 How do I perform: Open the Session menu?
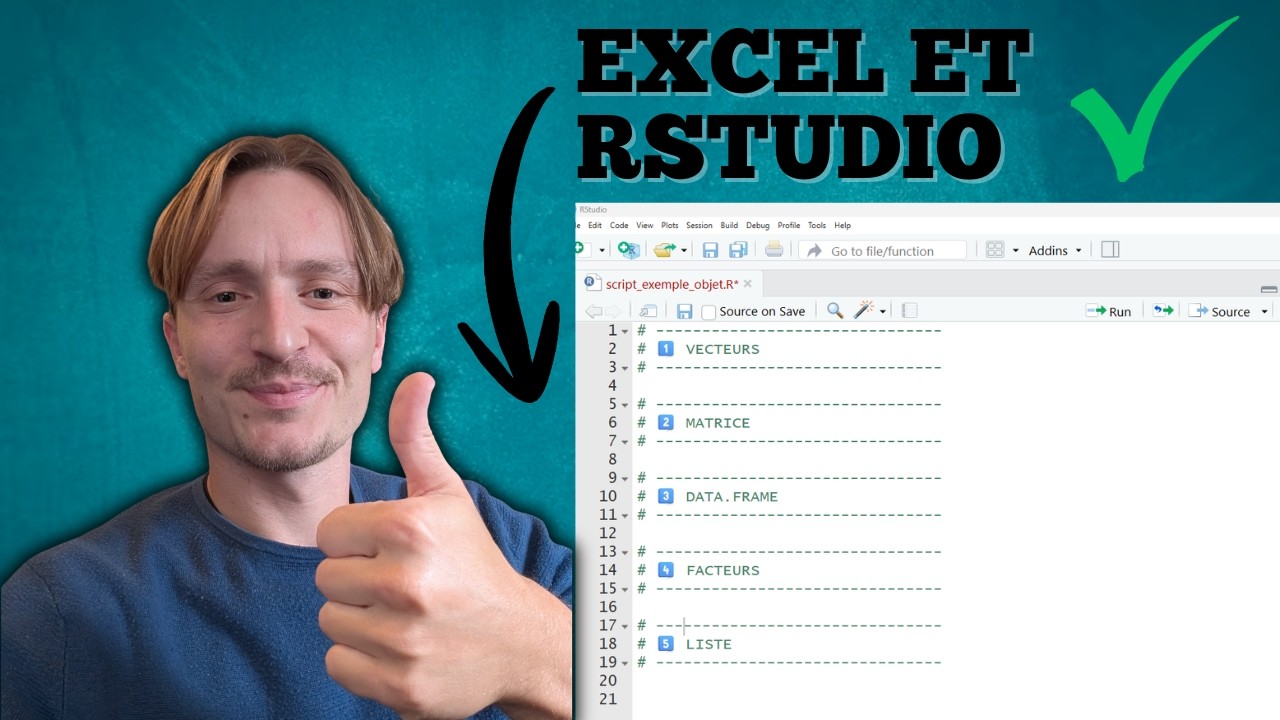click(x=699, y=226)
